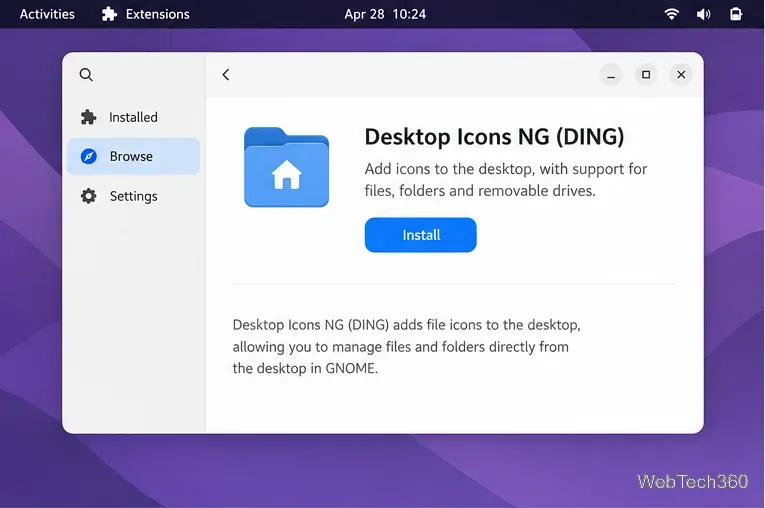Screen dimensions: 765x508
Task: Click the battery icon in top bar
Action: coord(736,14)
